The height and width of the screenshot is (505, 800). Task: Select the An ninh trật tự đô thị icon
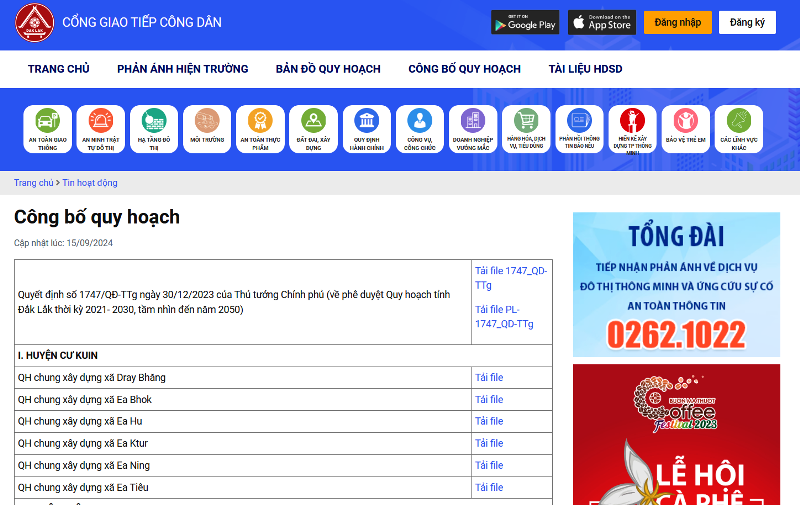click(100, 129)
